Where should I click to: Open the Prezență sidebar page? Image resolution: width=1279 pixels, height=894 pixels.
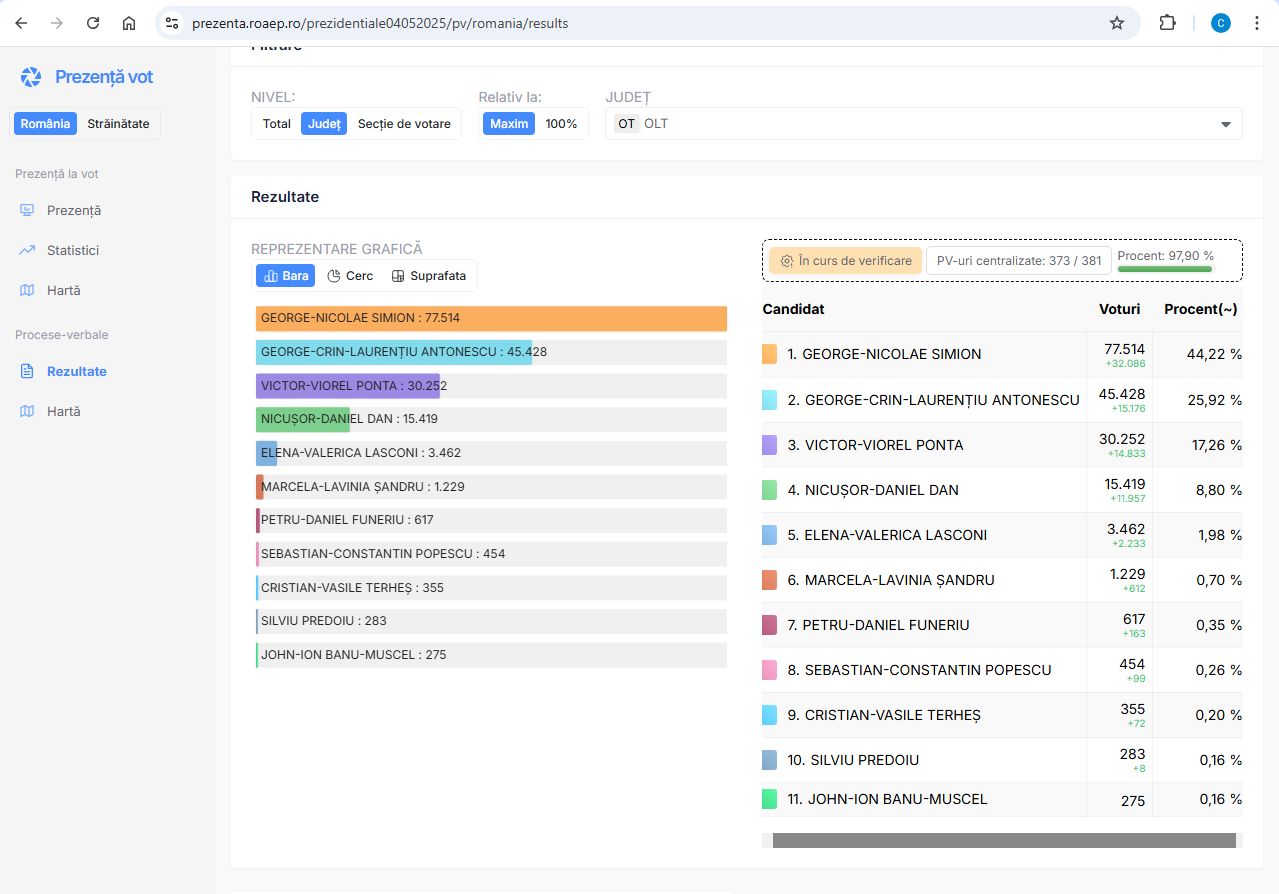[x=73, y=210]
